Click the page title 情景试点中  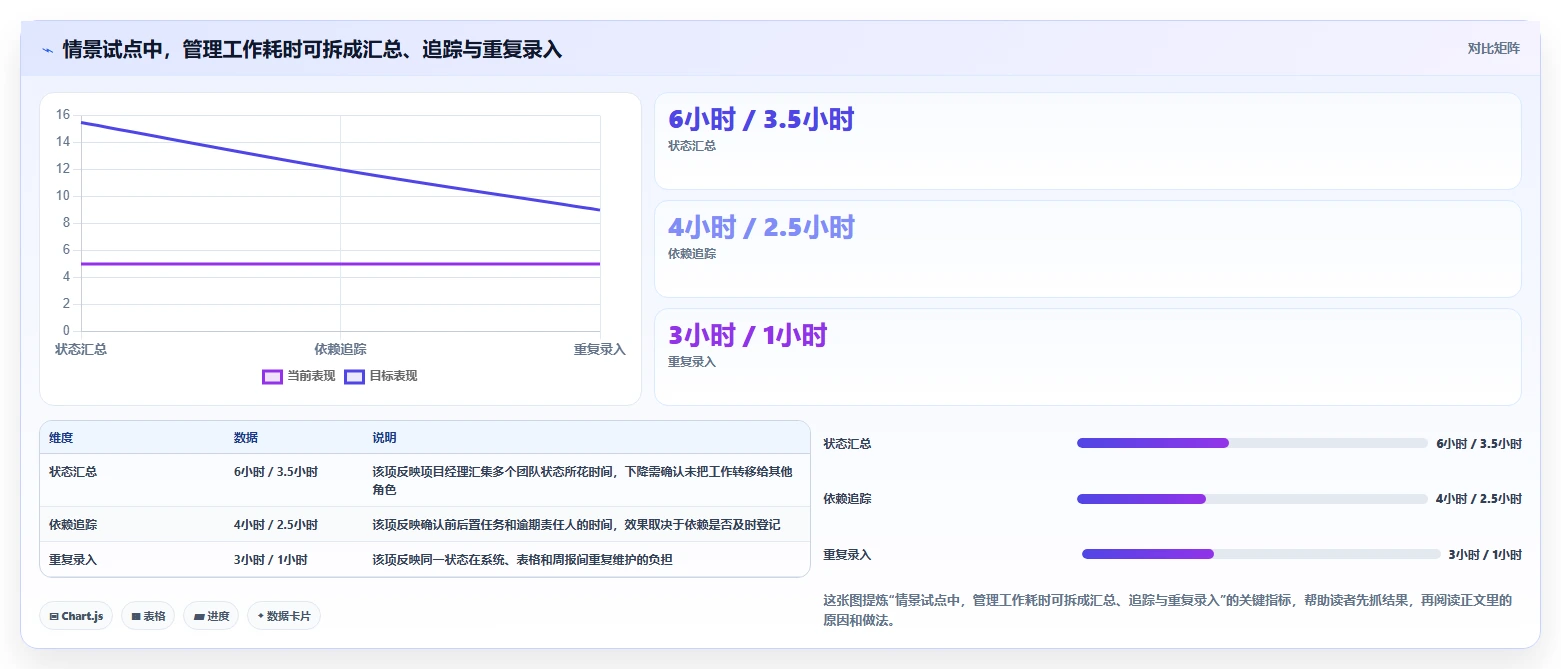(312, 49)
